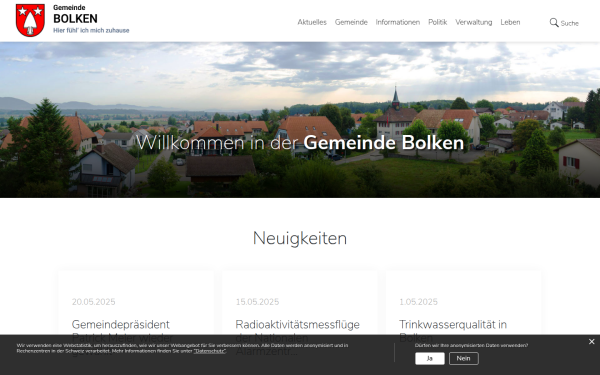Image resolution: width=600 pixels, height=375 pixels.
Task: Open the Datenschutz link in cookie banner
Action: tap(209, 351)
